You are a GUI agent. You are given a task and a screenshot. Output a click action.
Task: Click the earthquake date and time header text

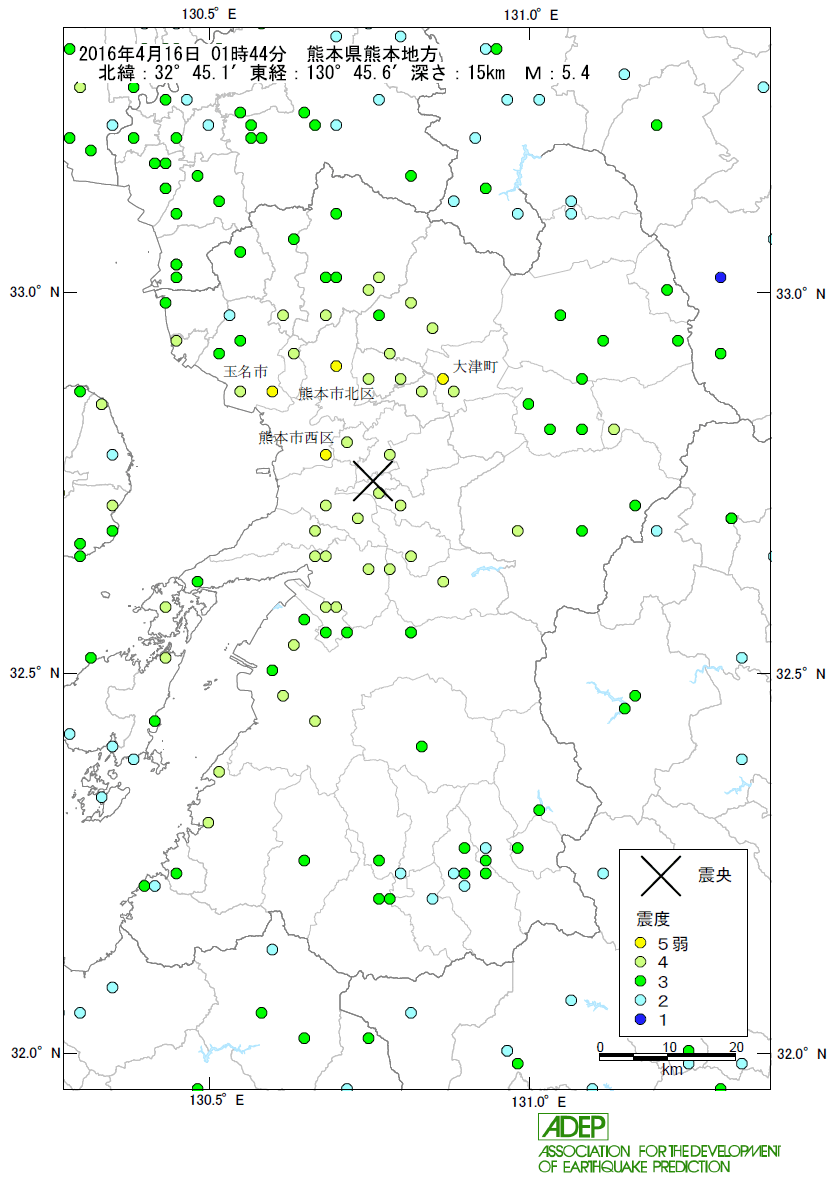[258, 54]
